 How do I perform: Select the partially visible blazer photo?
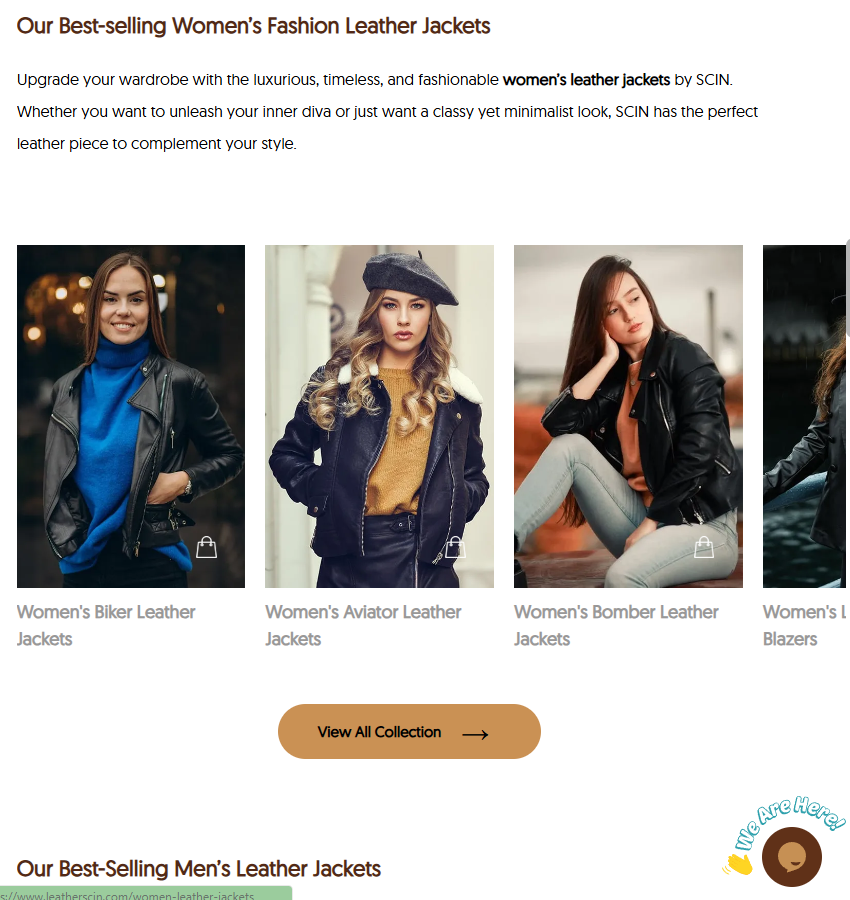804,416
